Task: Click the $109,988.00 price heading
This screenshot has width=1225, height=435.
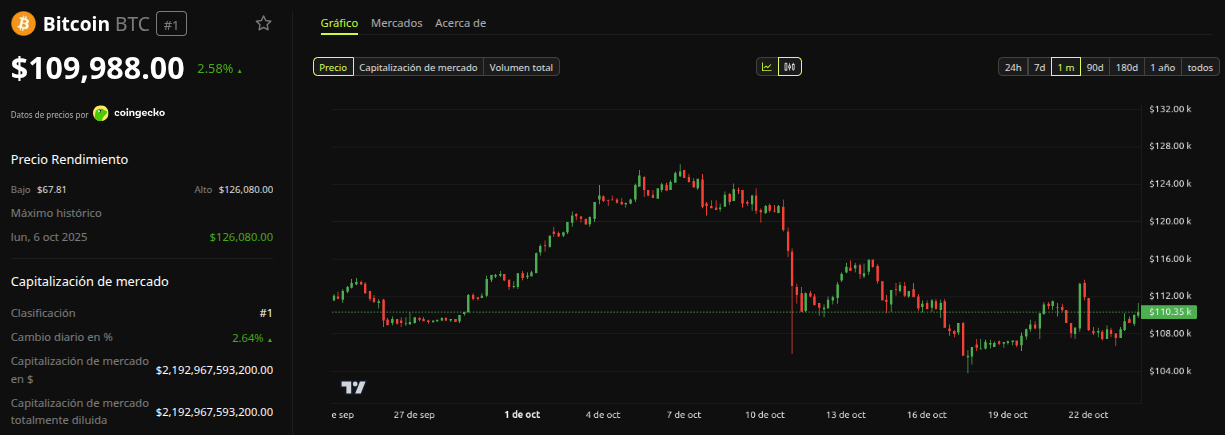Action: (98, 68)
